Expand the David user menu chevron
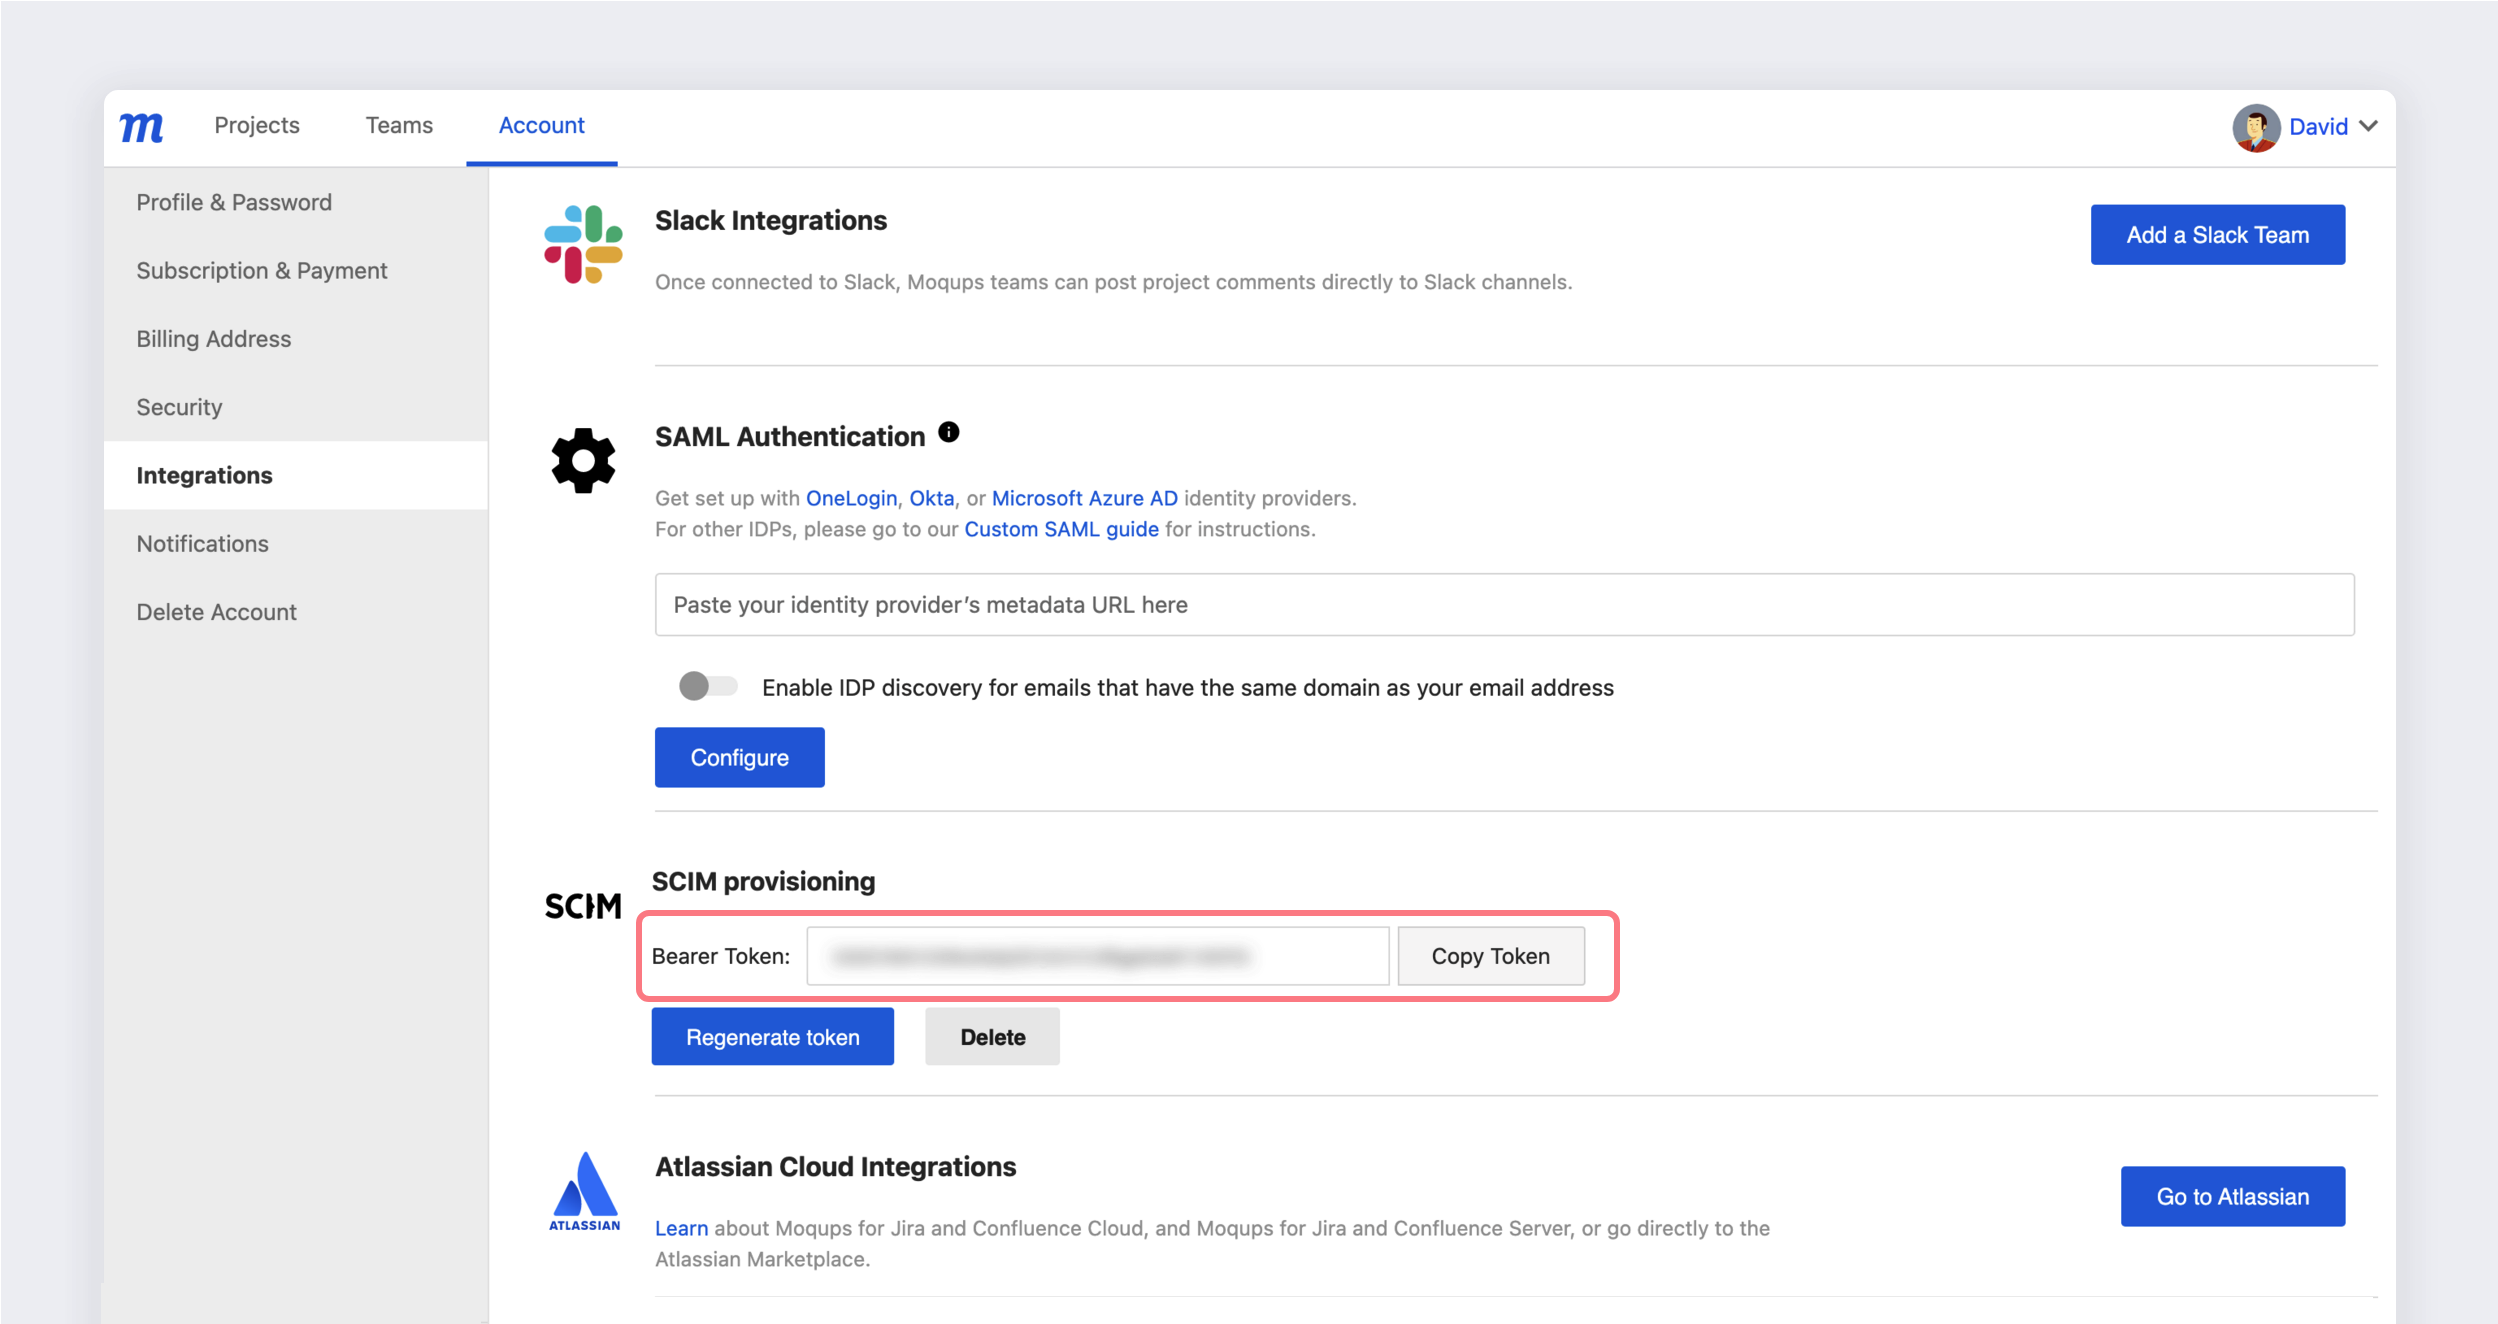The width and height of the screenshot is (2498, 1324). coord(2368,126)
